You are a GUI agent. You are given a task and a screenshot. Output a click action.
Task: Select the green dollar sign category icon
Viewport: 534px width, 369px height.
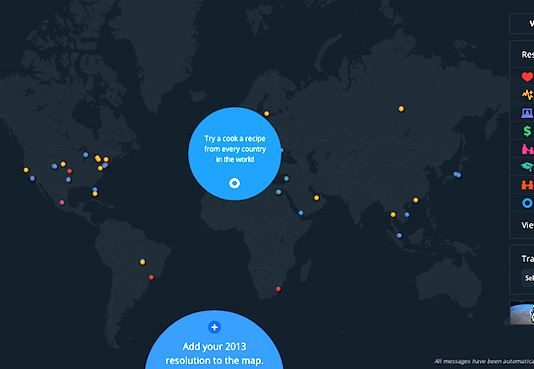(x=528, y=131)
